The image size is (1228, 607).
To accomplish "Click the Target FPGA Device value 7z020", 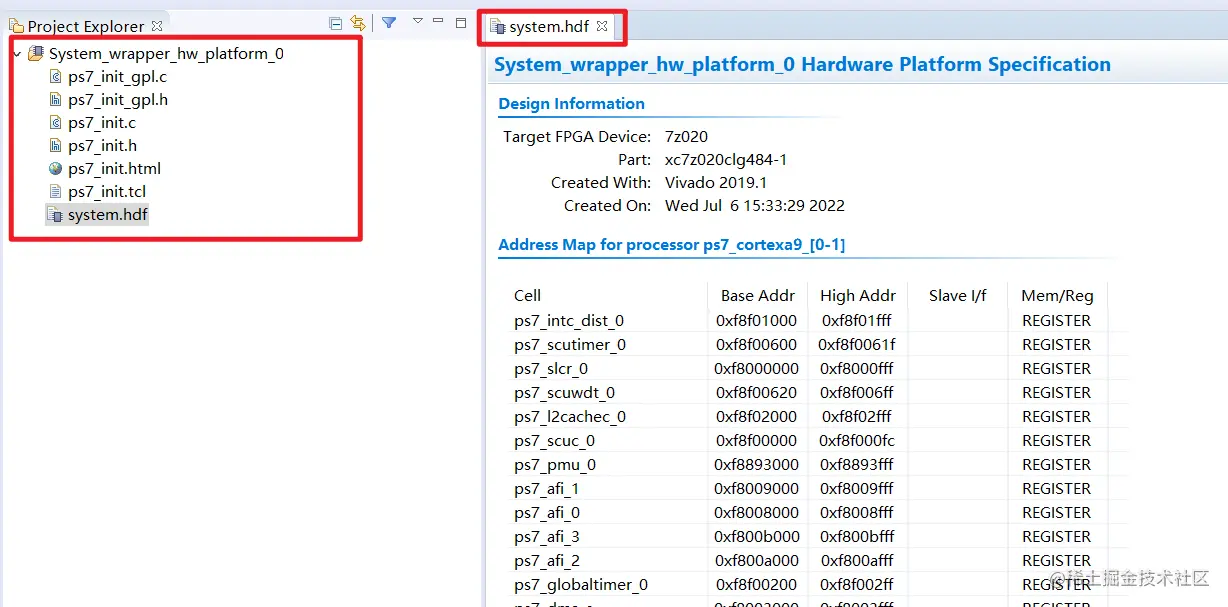I will pyautogui.click(x=686, y=137).
